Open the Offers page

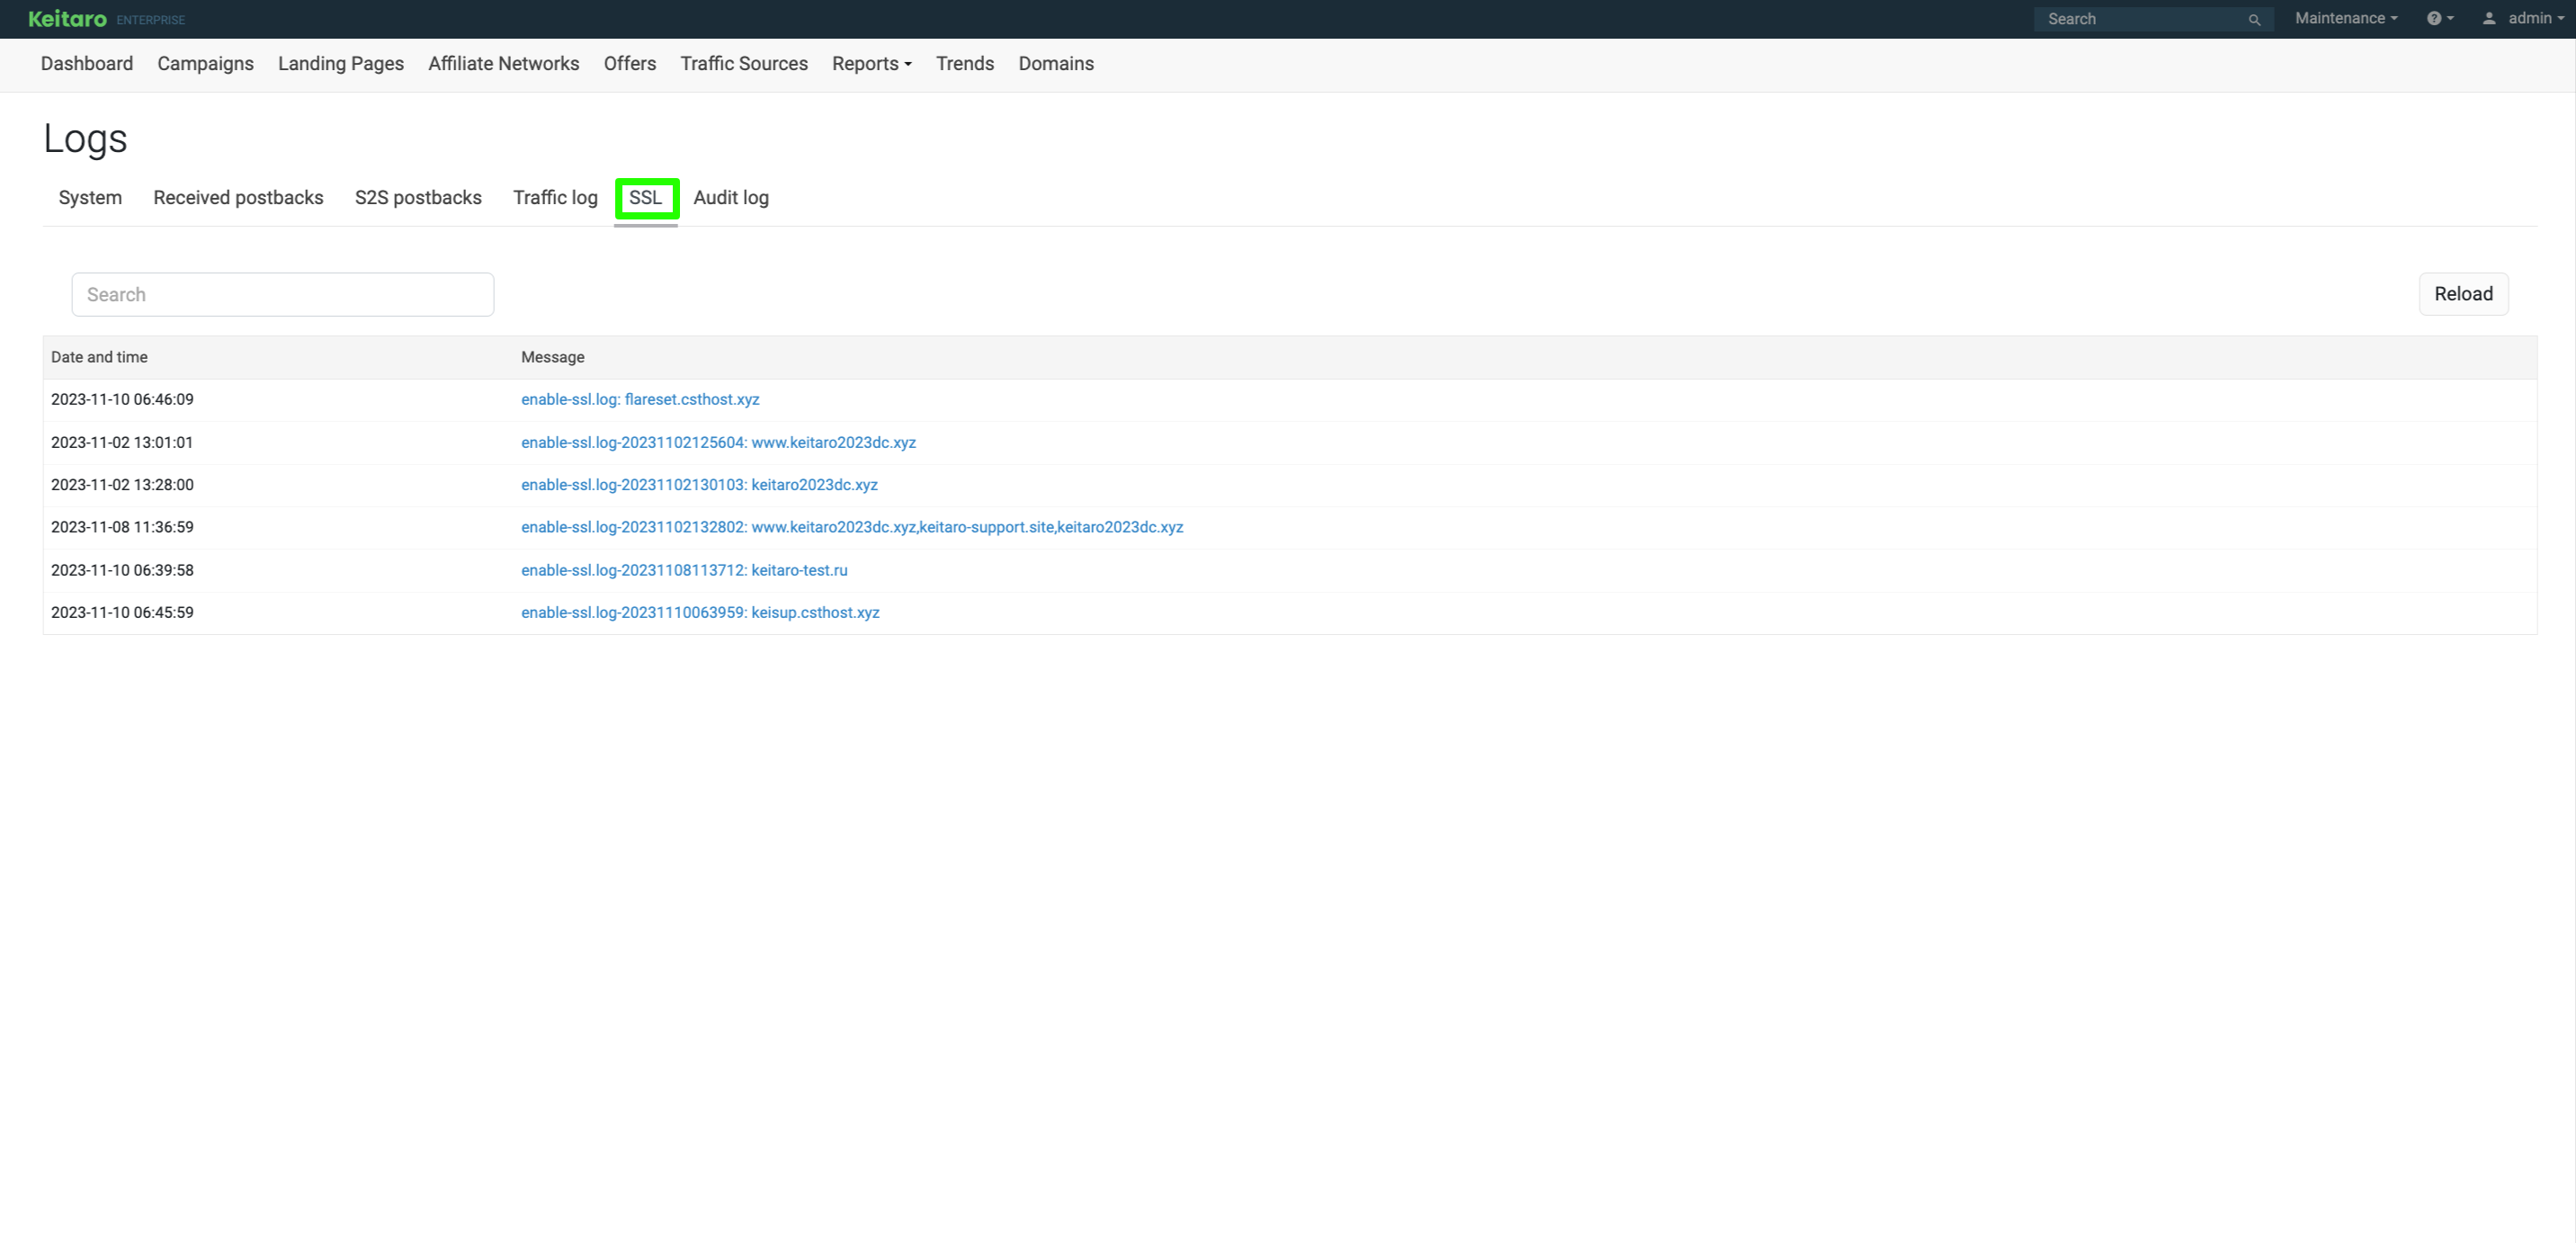coord(630,64)
